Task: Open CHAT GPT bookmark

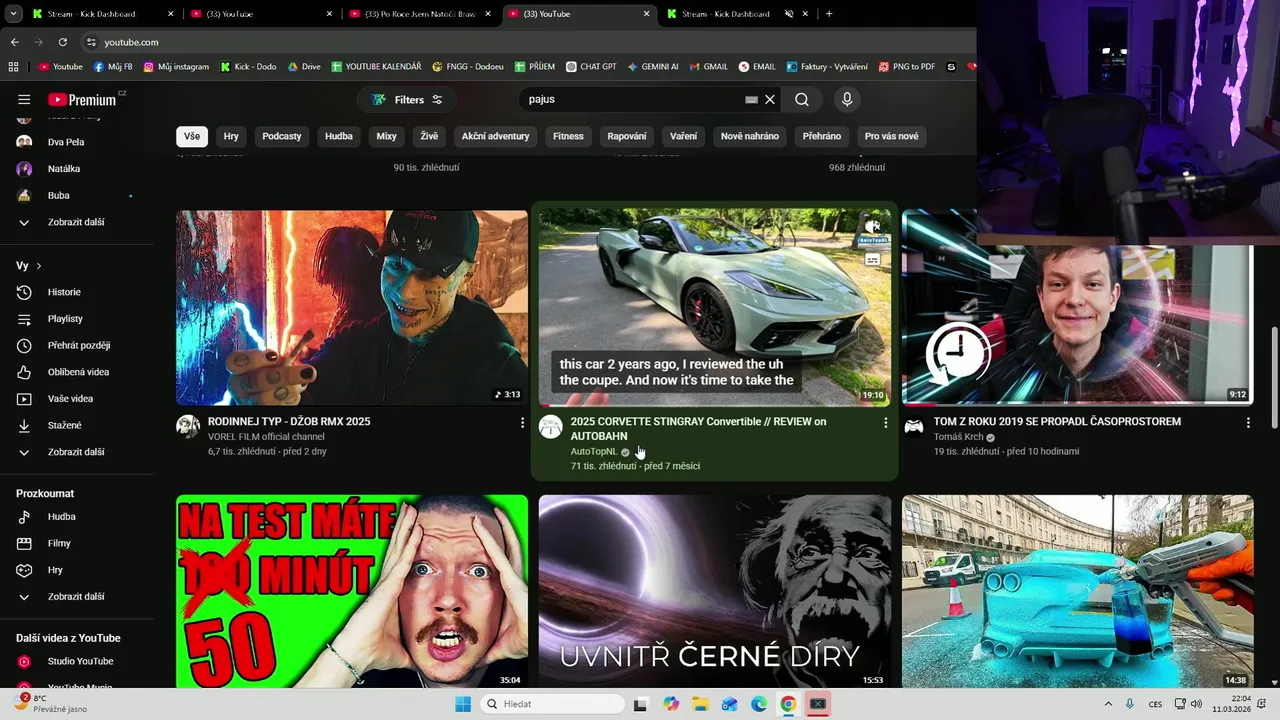Action: [x=591, y=67]
